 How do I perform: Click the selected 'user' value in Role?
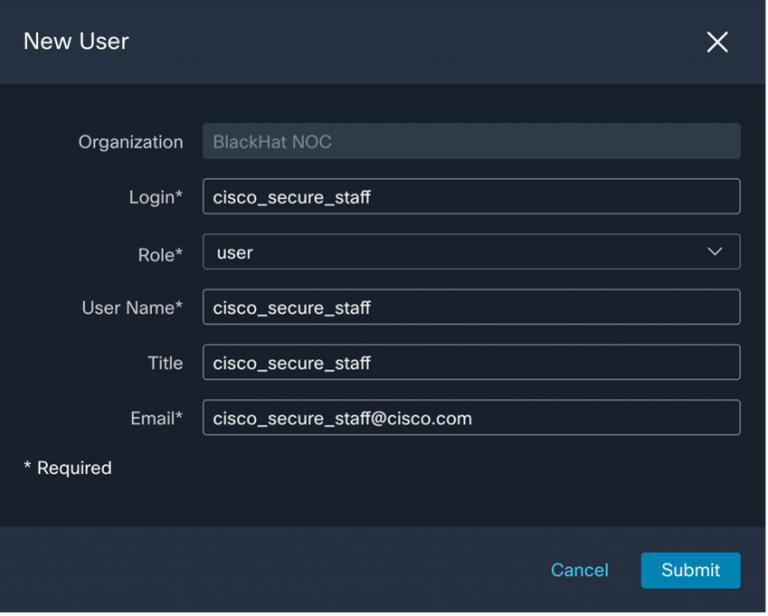(x=235, y=253)
